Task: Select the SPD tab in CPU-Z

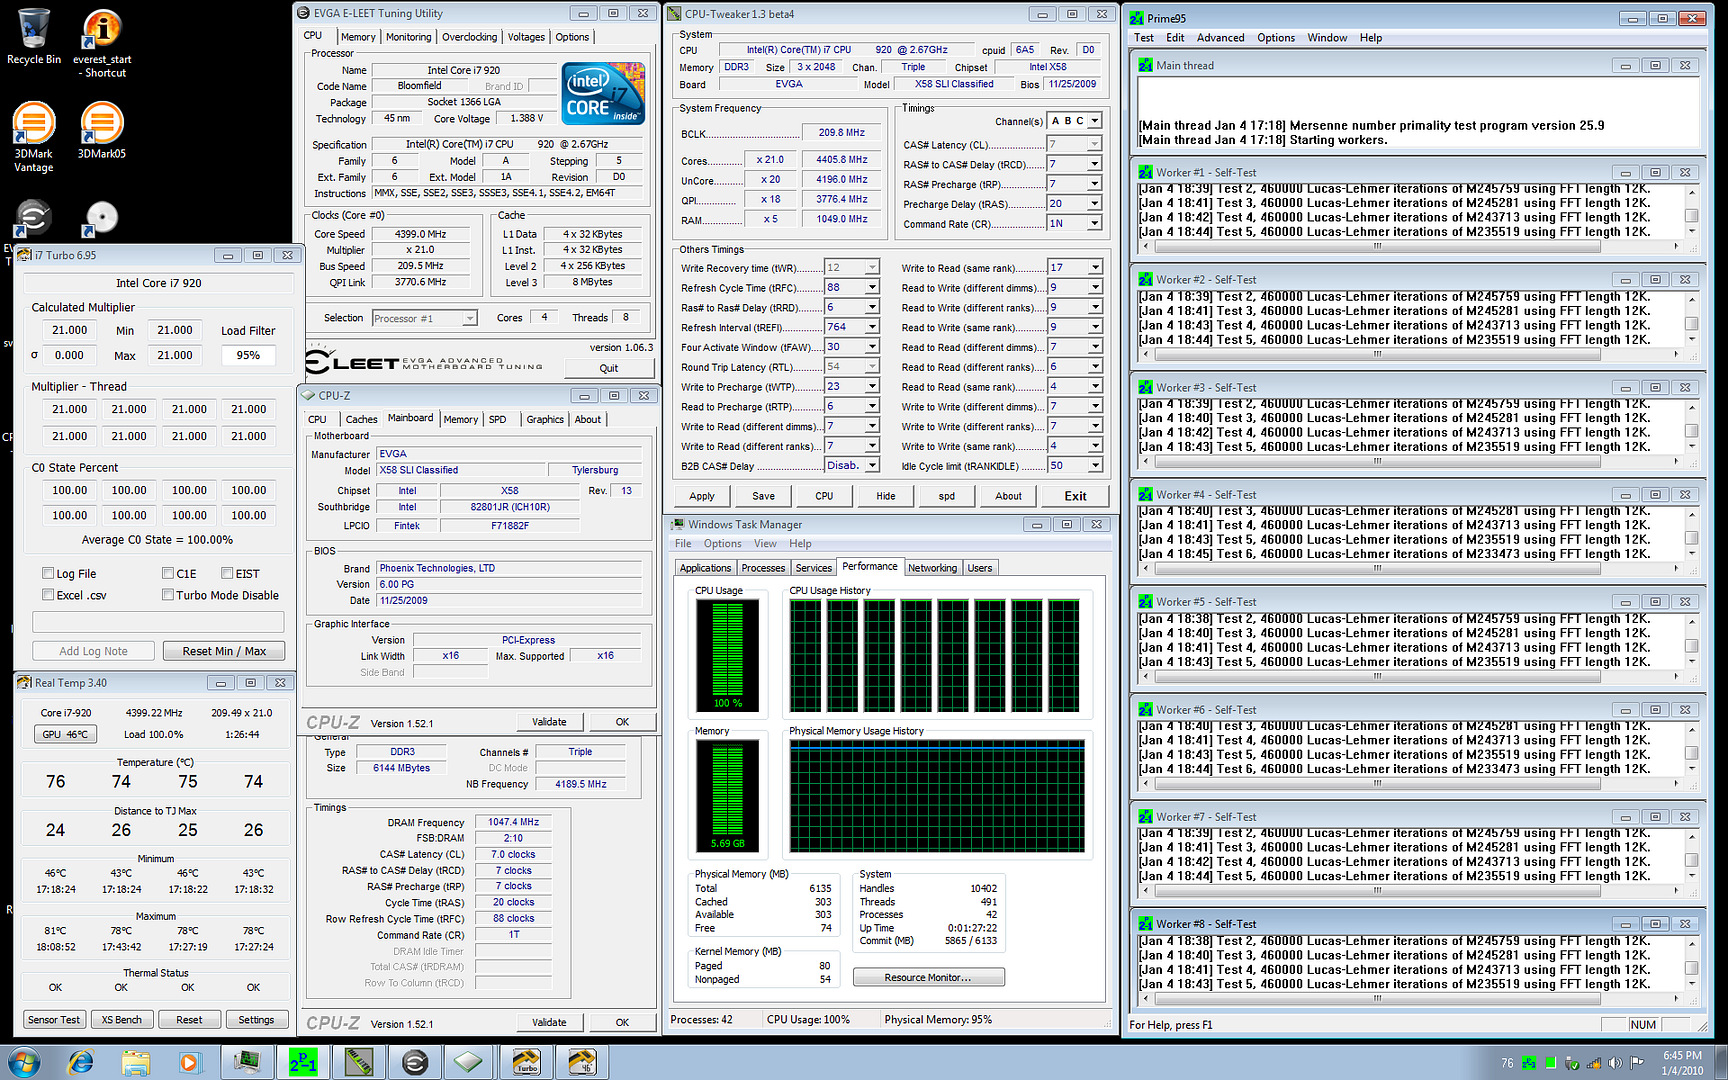Action: click(497, 420)
